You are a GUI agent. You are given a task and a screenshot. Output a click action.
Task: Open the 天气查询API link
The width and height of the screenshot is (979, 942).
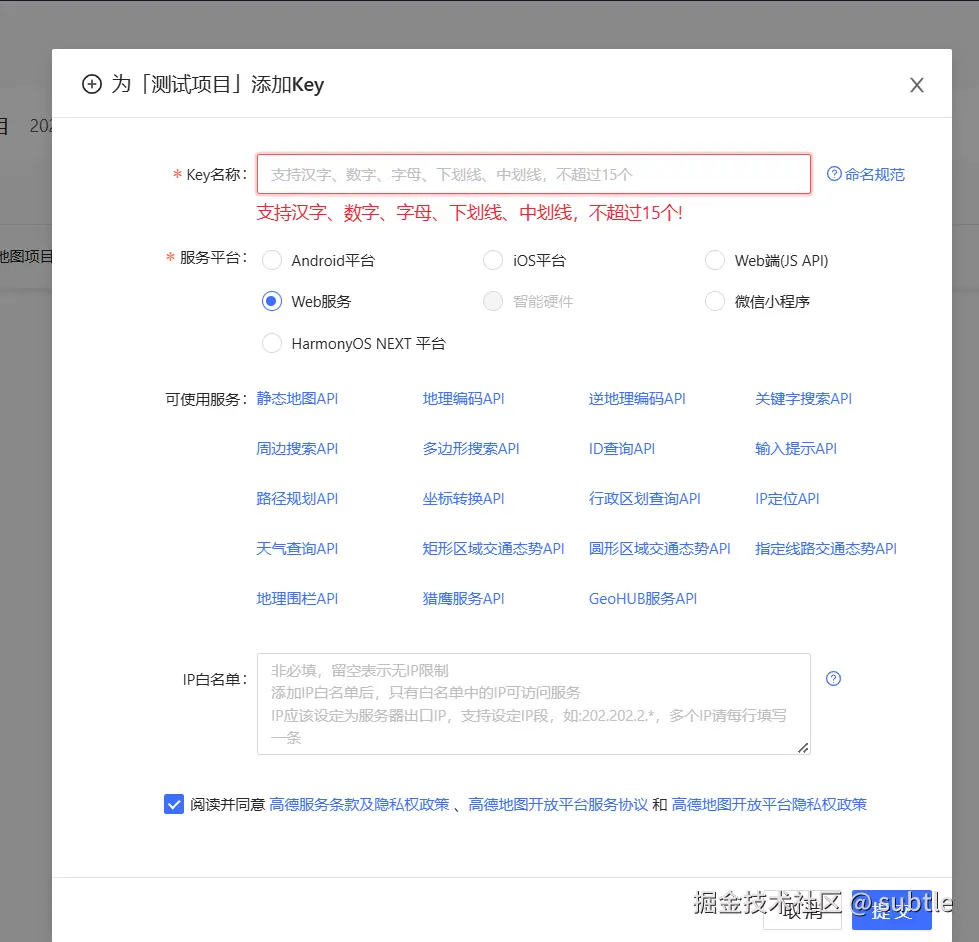tap(297, 549)
